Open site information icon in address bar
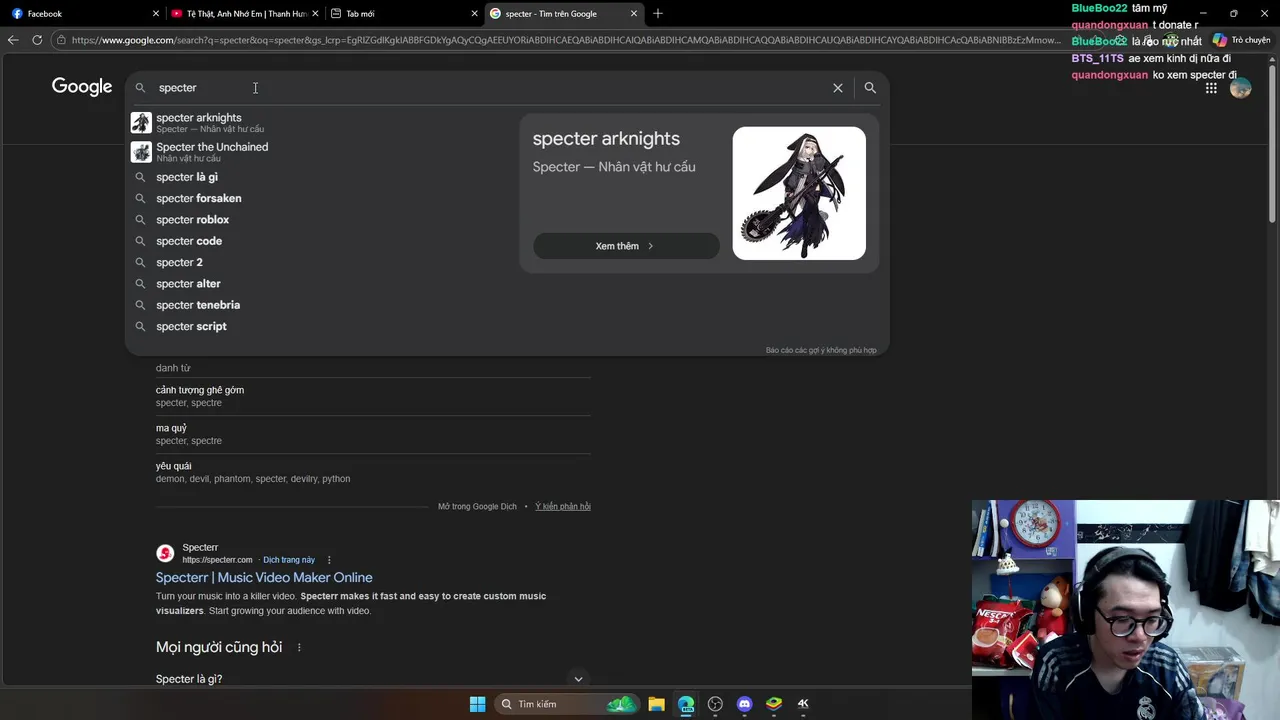This screenshot has width=1280, height=720. click(62, 40)
